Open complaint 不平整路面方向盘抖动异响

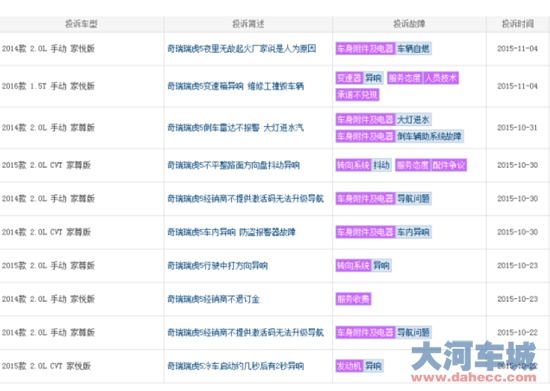click(x=233, y=165)
